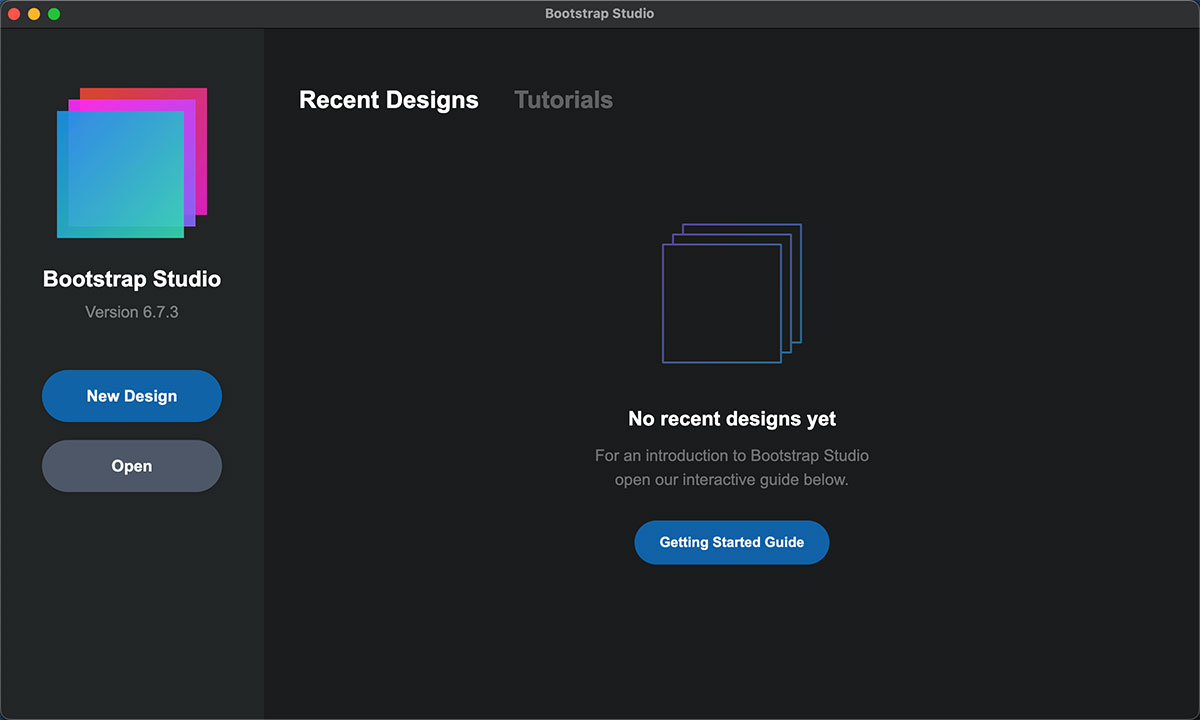
Task: Click the front blue square of the logo
Action: (x=120, y=175)
